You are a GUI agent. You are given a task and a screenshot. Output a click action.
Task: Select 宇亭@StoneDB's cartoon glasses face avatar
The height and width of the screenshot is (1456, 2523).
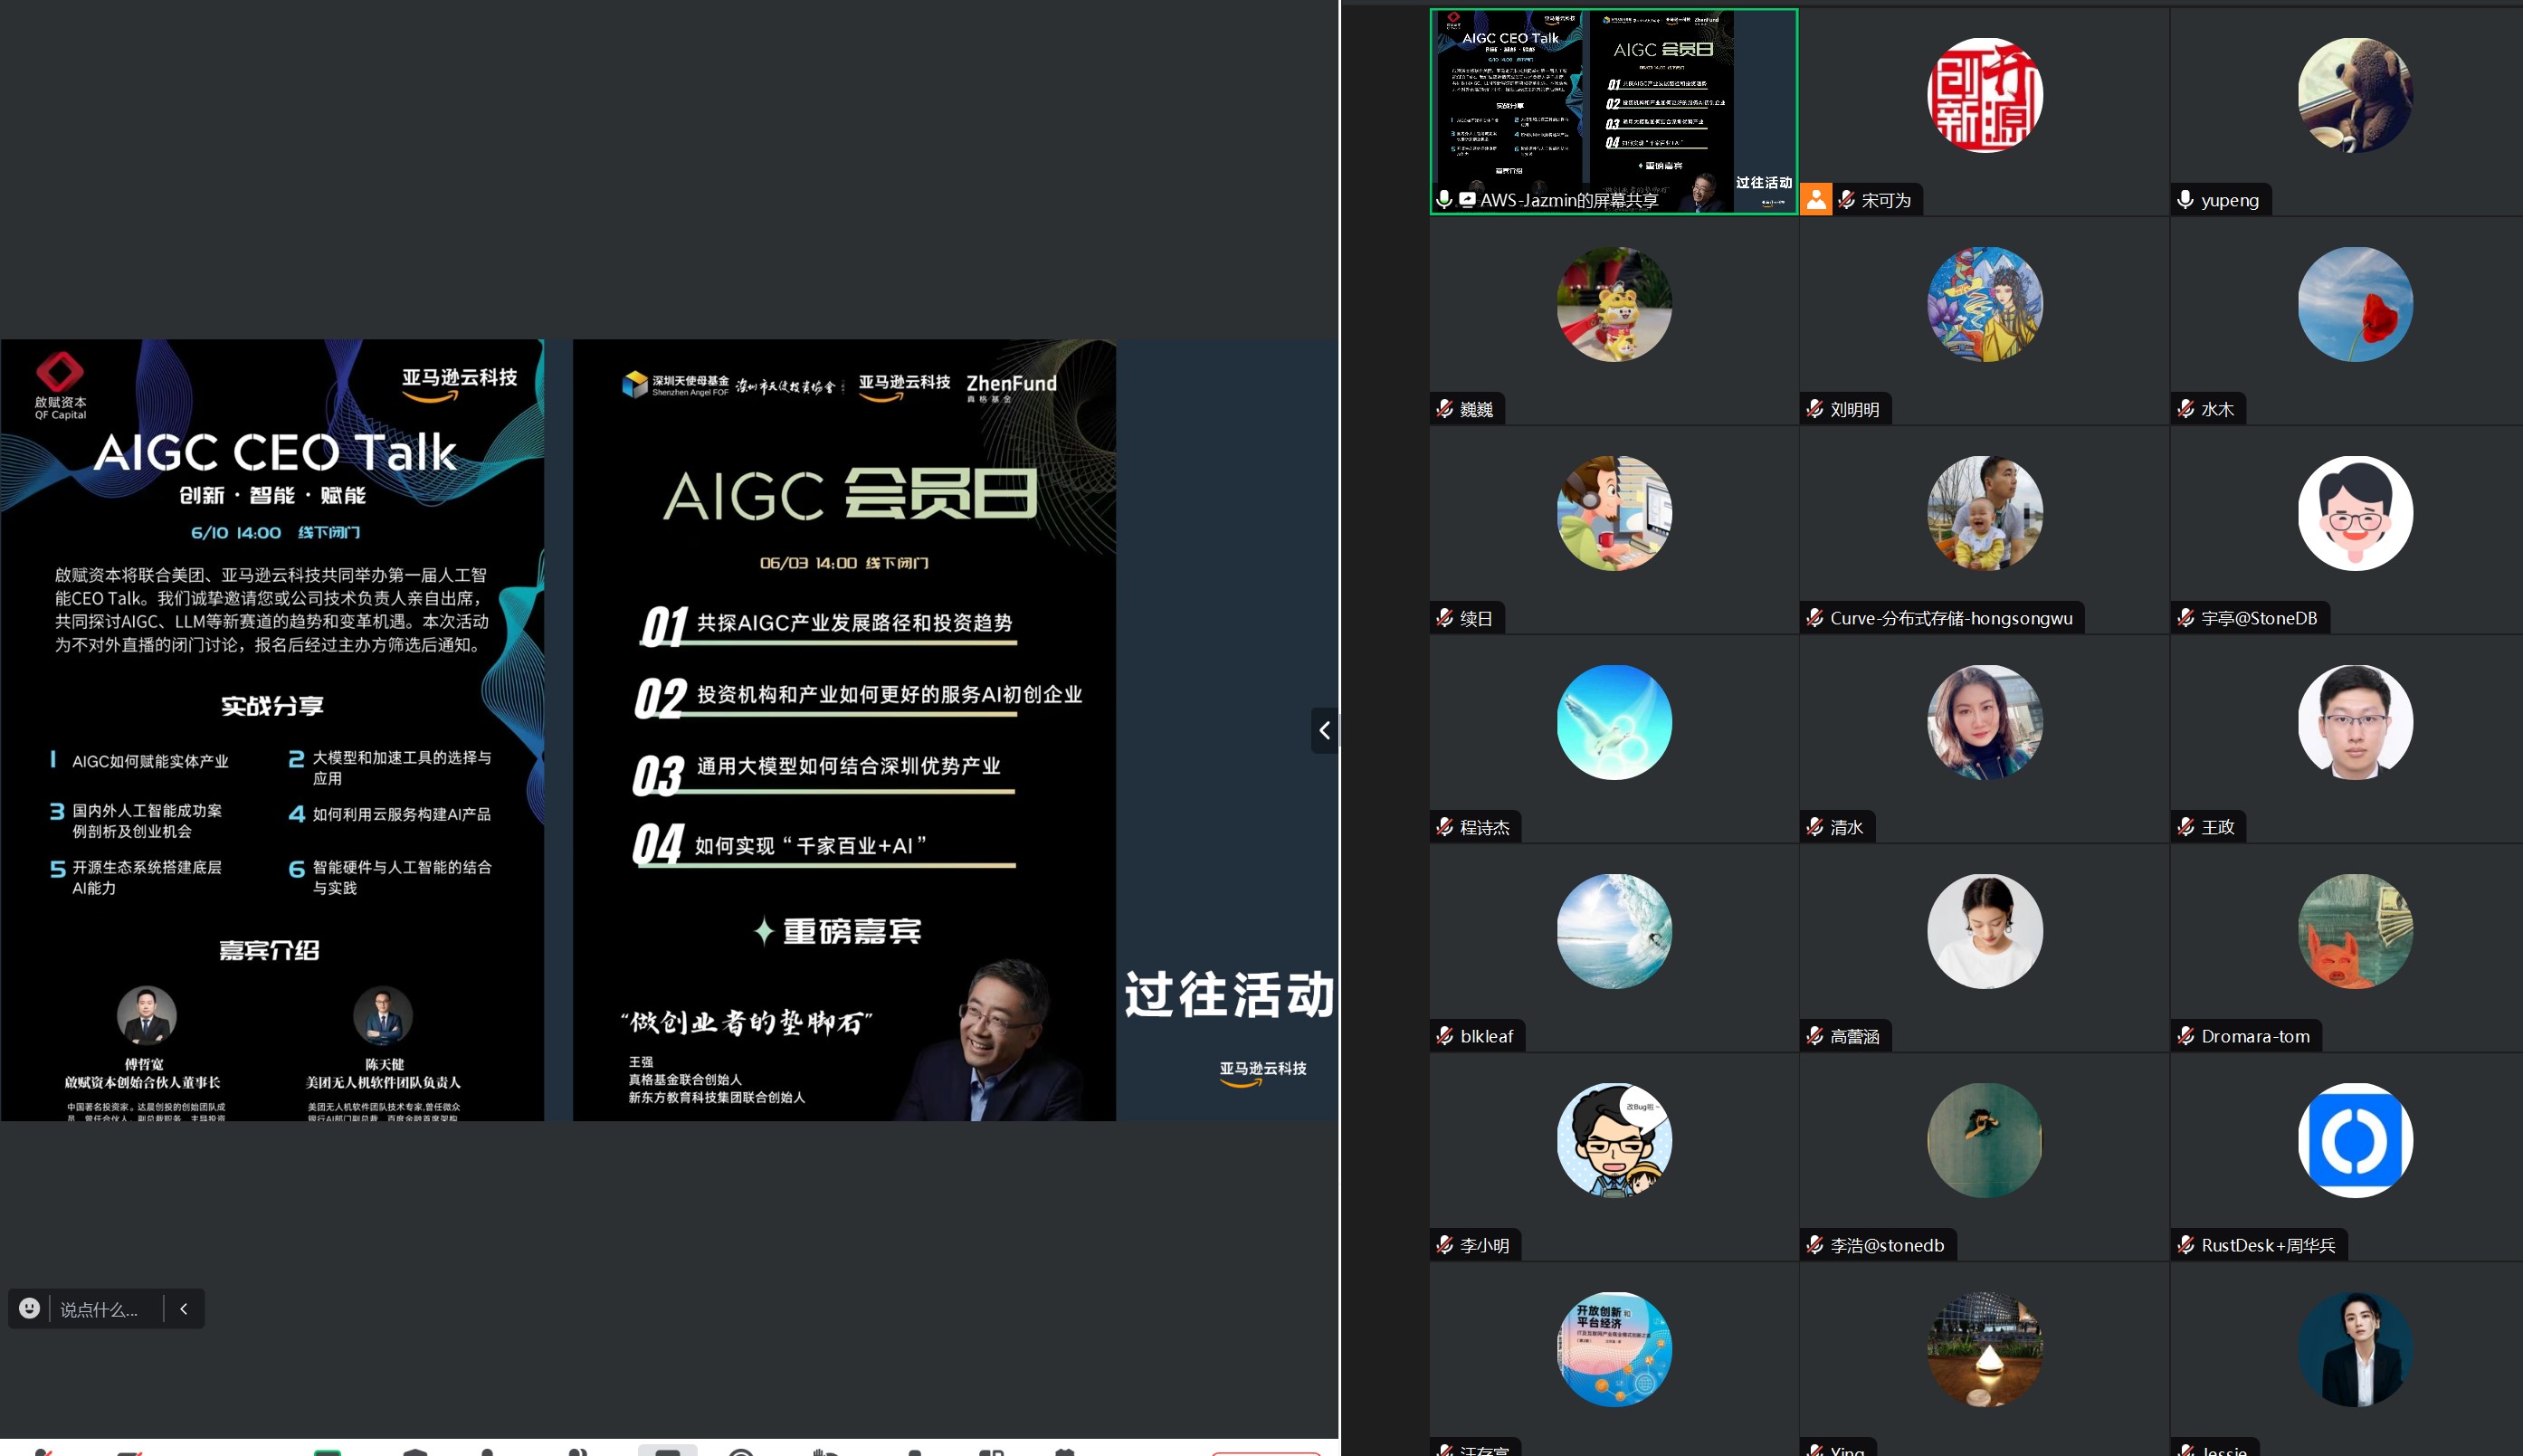(2355, 513)
